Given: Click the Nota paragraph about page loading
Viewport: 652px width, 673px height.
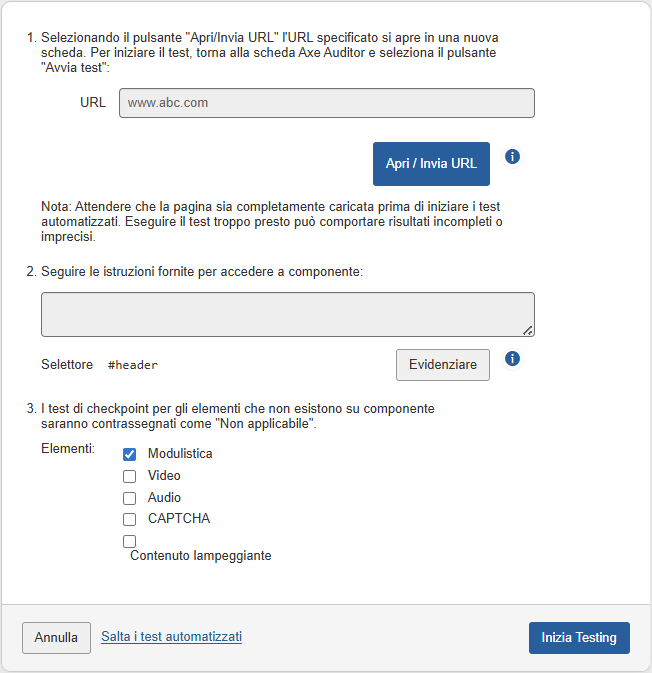Looking at the screenshot, I should [270, 221].
